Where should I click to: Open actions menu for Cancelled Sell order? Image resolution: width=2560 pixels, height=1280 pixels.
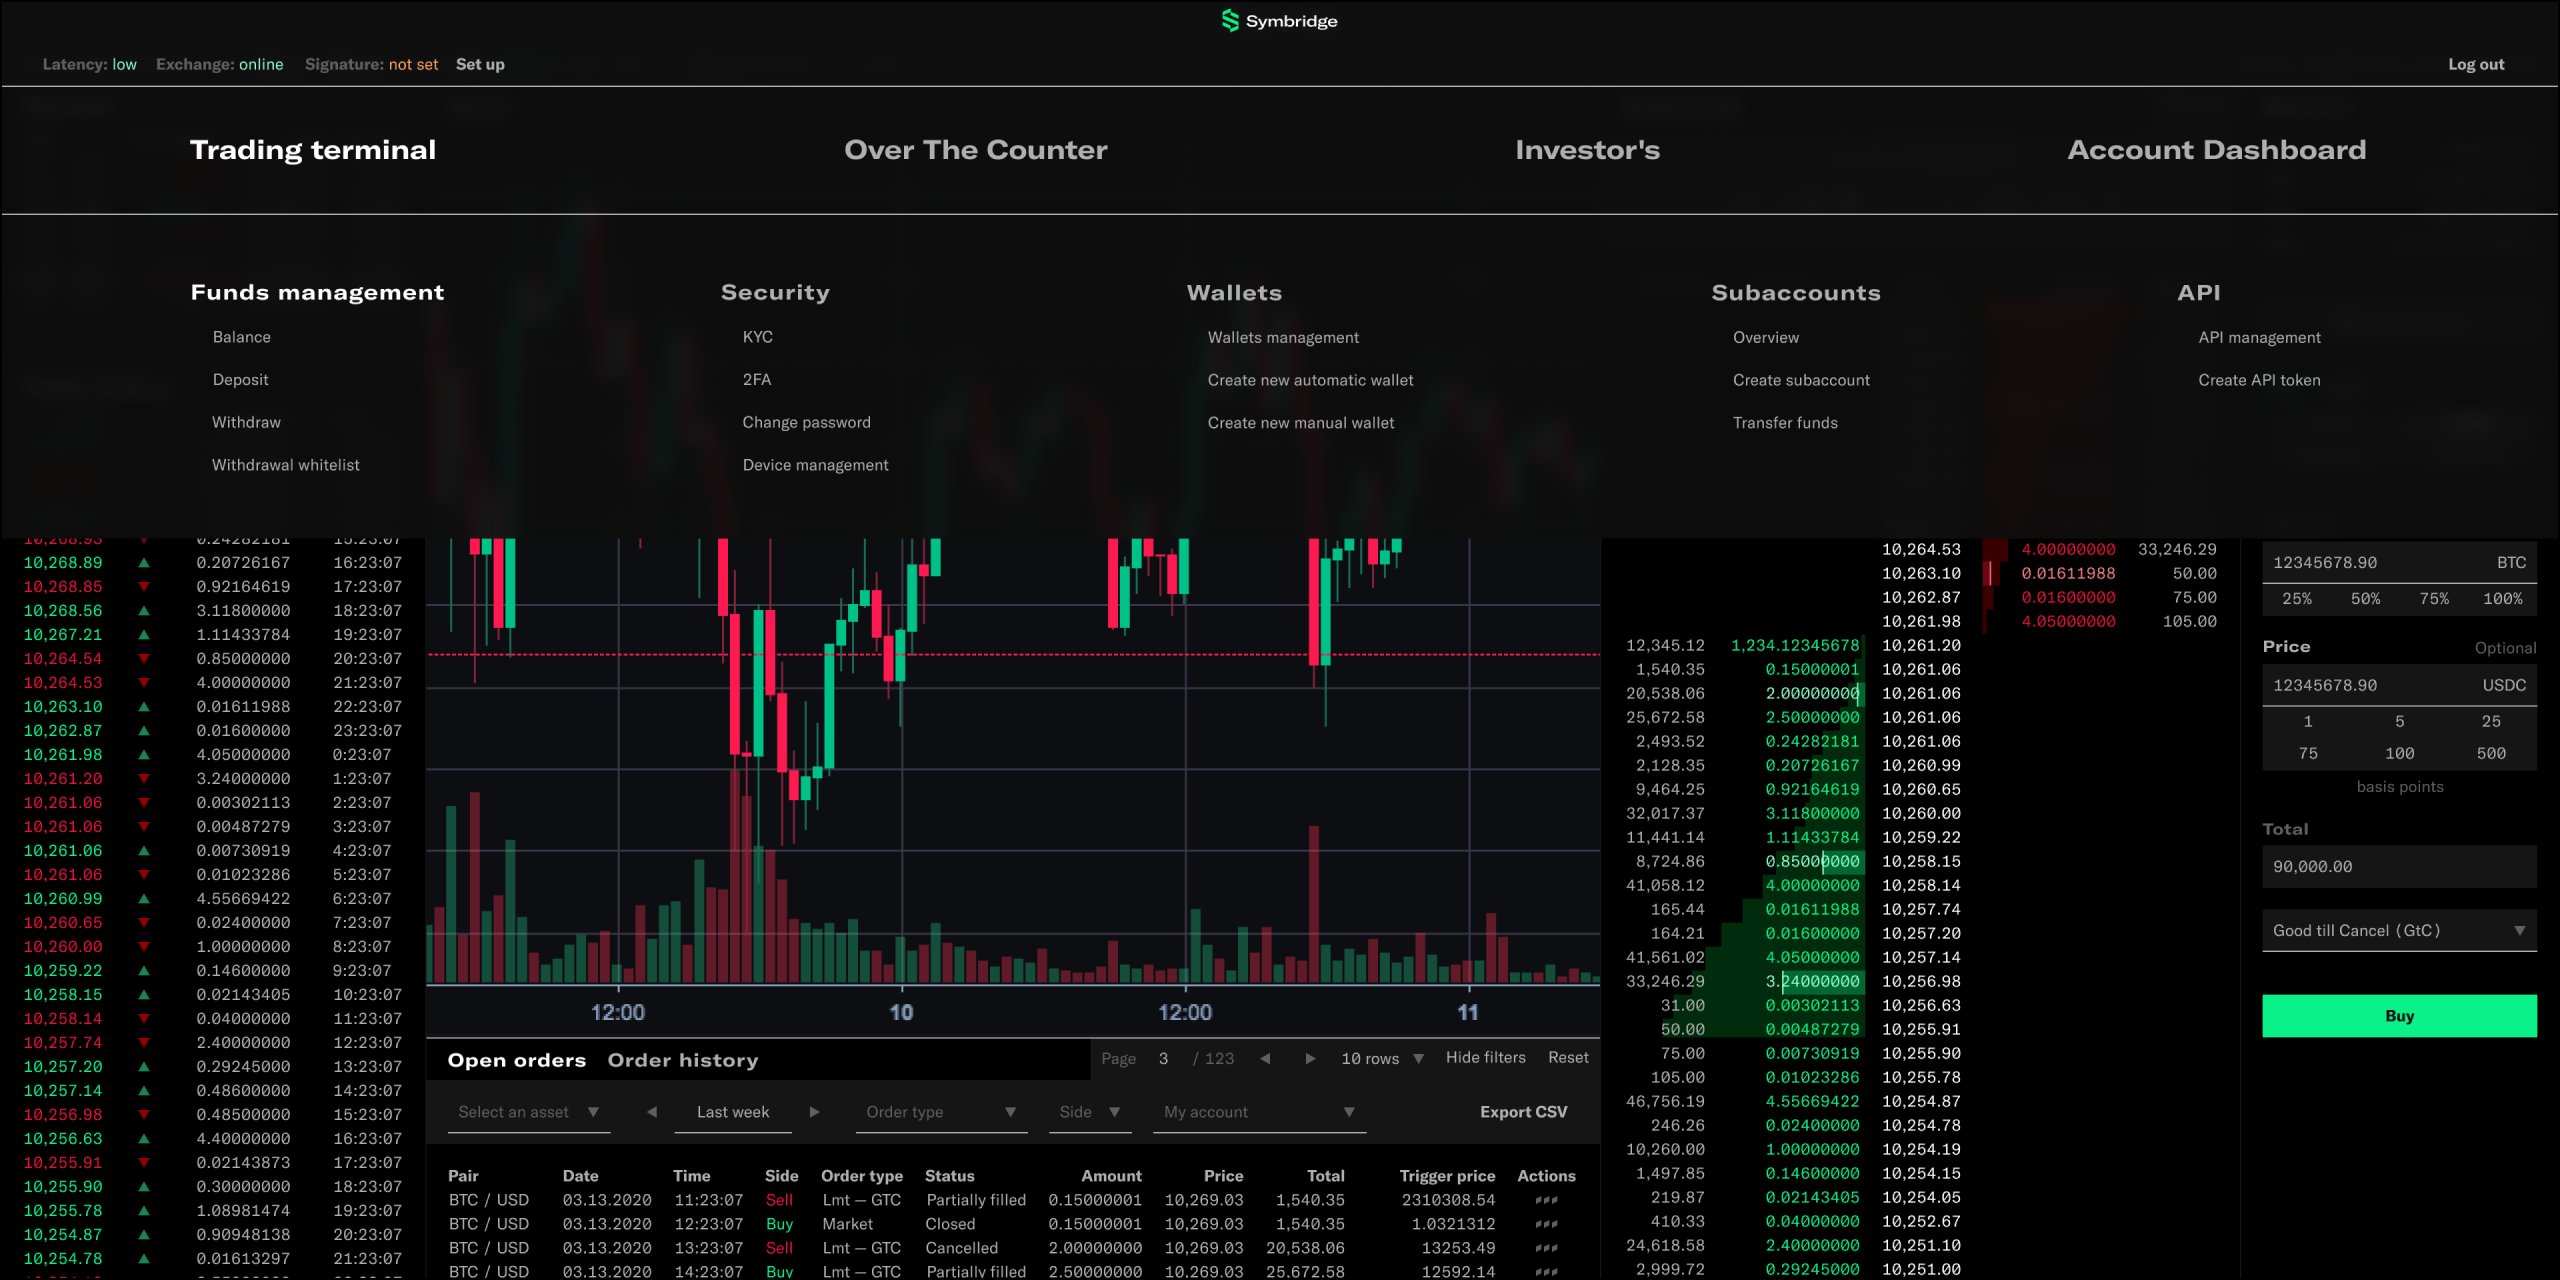pos(1546,1248)
